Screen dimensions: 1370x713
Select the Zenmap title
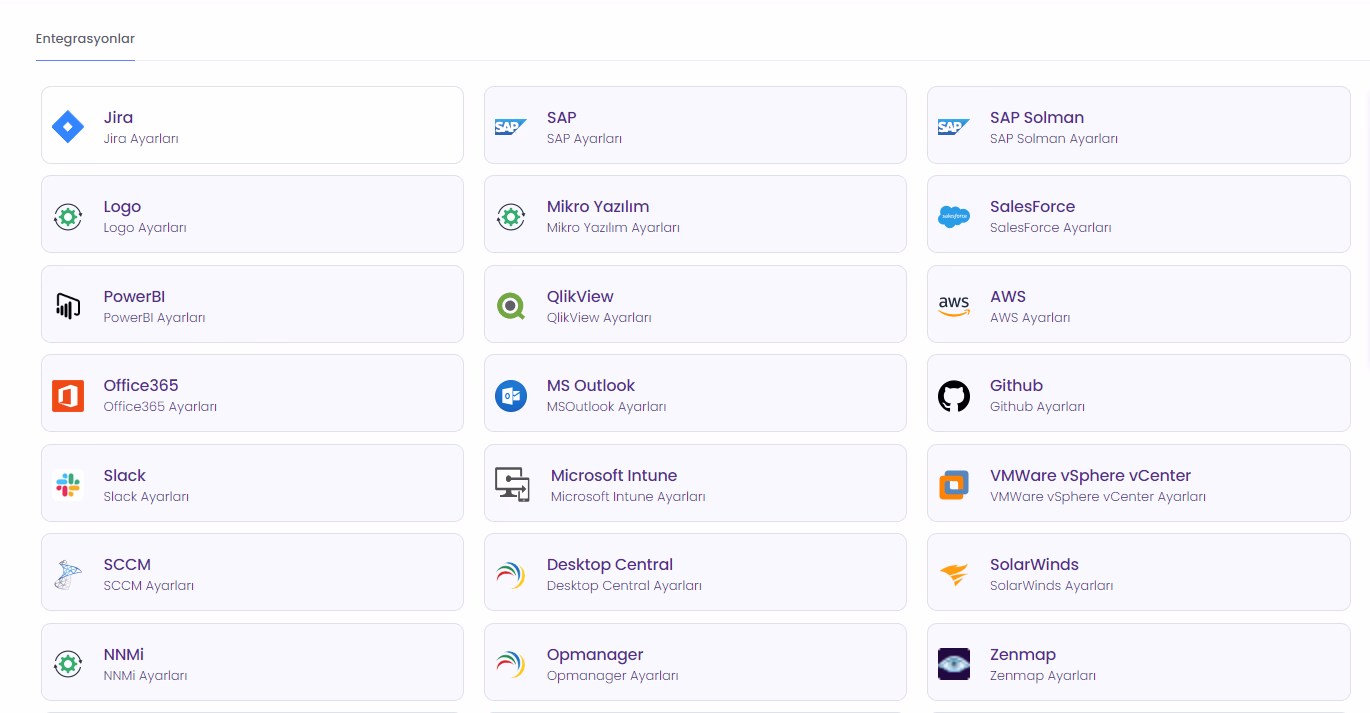(1023, 654)
